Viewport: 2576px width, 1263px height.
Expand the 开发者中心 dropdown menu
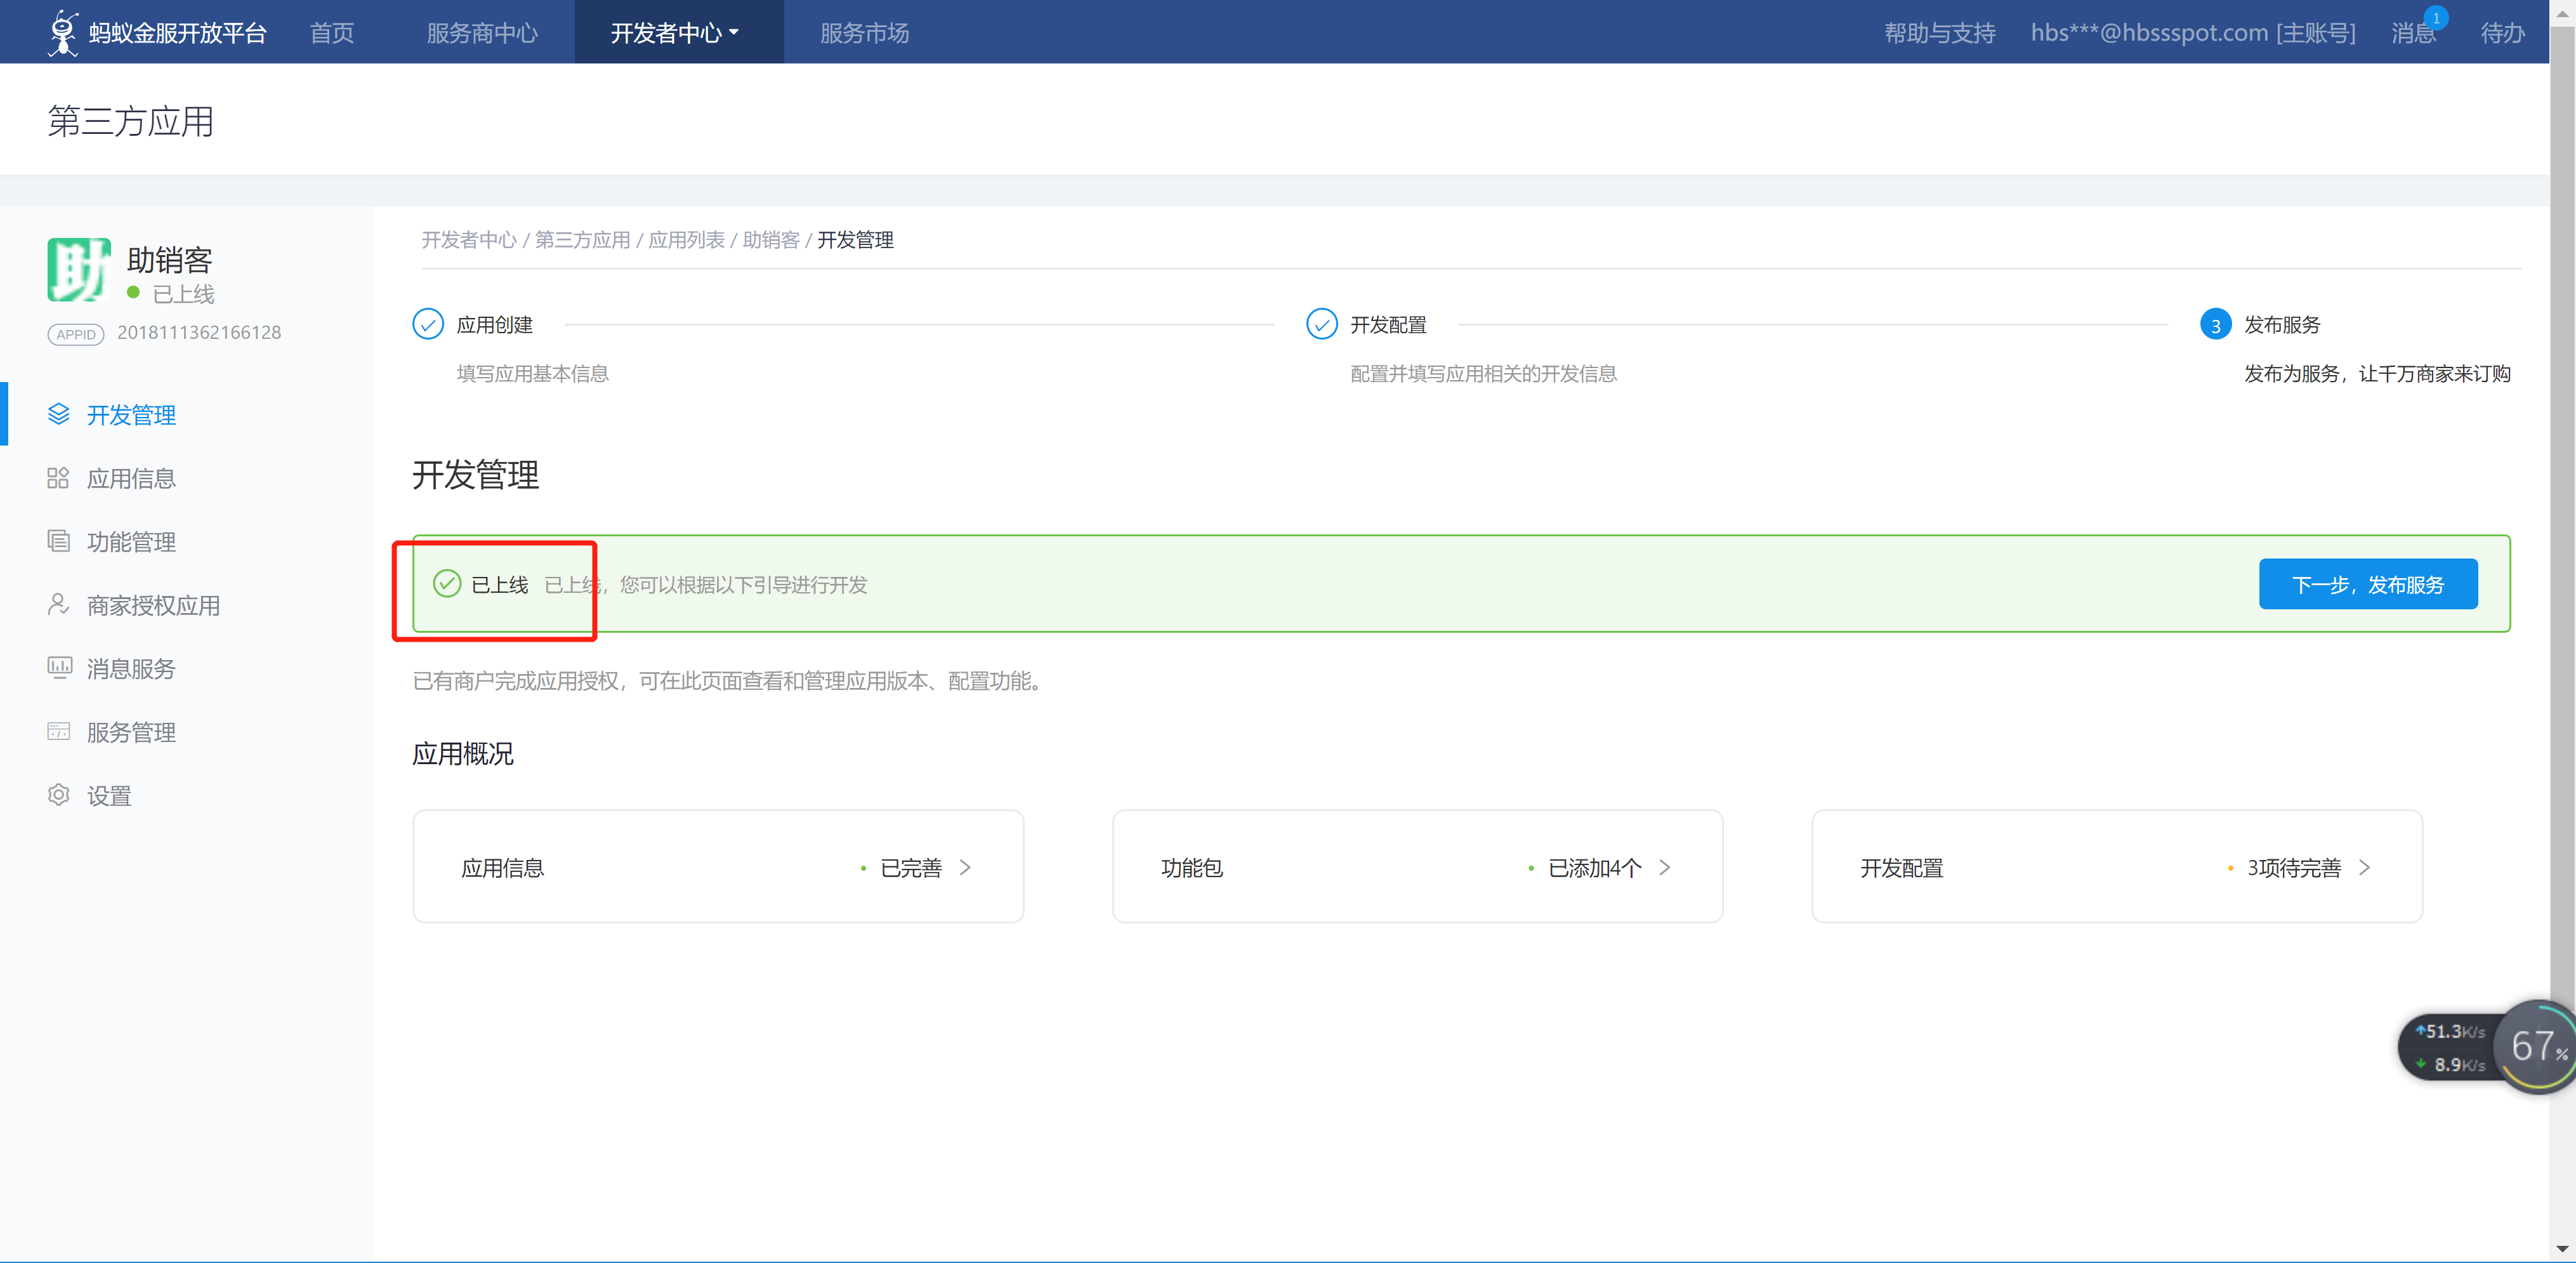[x=675, y=33]
